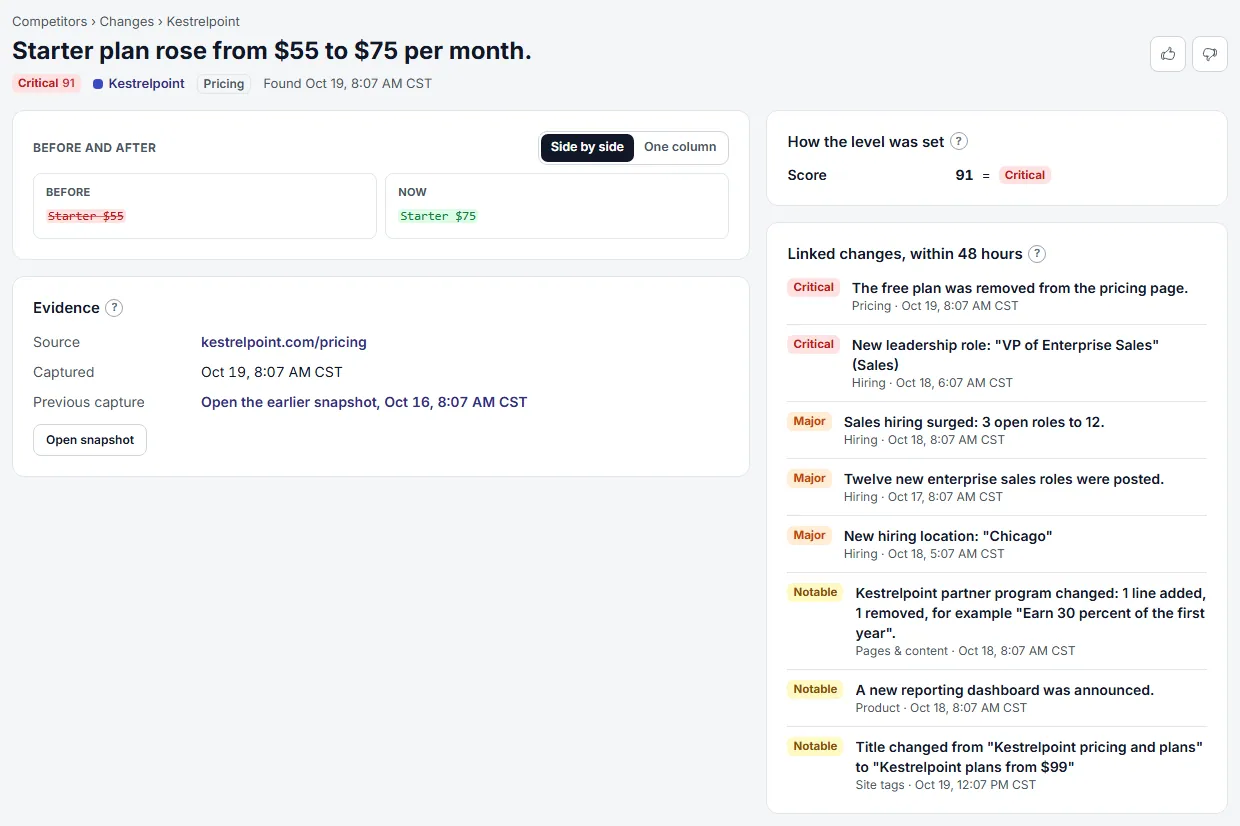This screenshot has width=1240, height=826.
Task: Click the score value "91"
Action: (x=964, y=175)
